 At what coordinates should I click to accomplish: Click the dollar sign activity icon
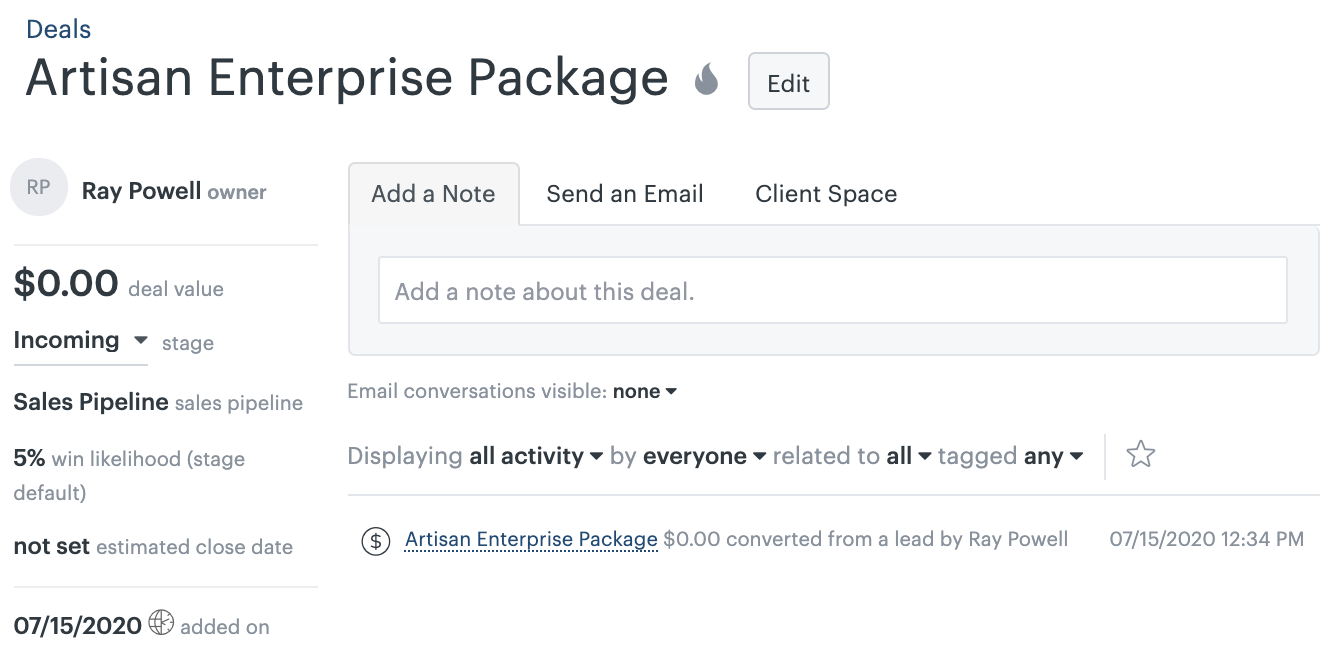[375, 541]
